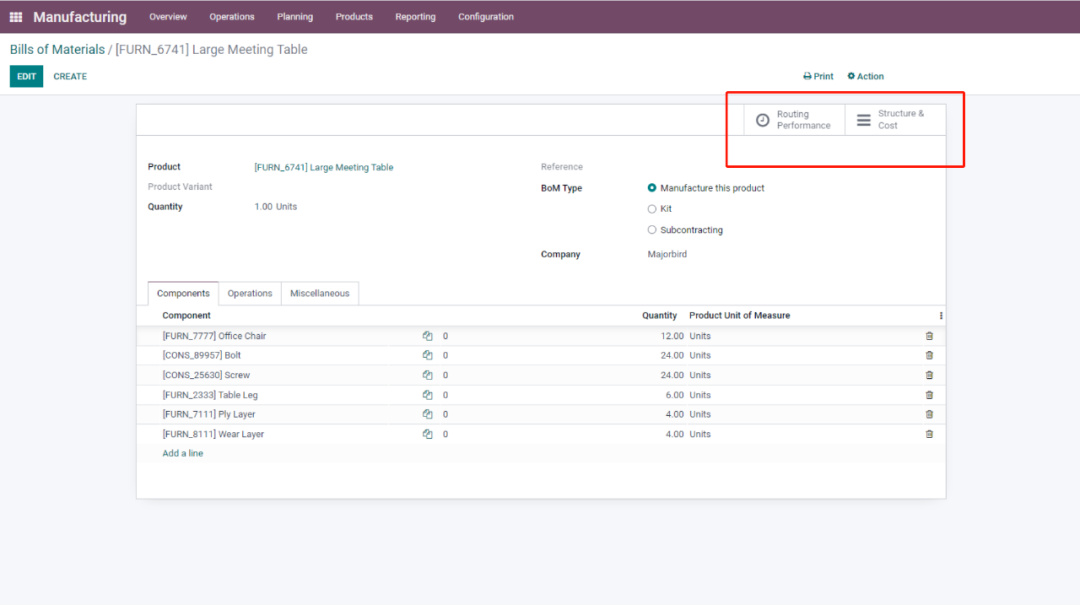Viewport: 1080px width, 605px height.
Task: Click the Routing Performance clock icon
Action: (763, 120)
